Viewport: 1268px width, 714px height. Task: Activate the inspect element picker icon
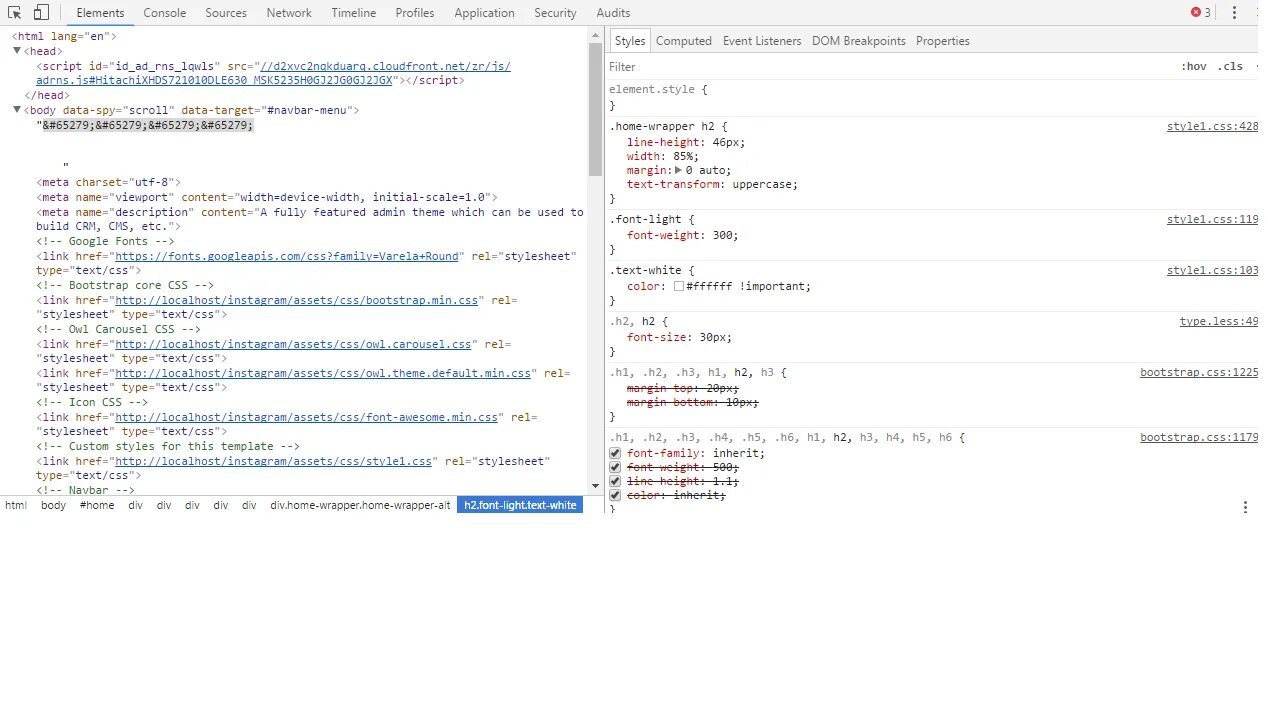(15, 13)
